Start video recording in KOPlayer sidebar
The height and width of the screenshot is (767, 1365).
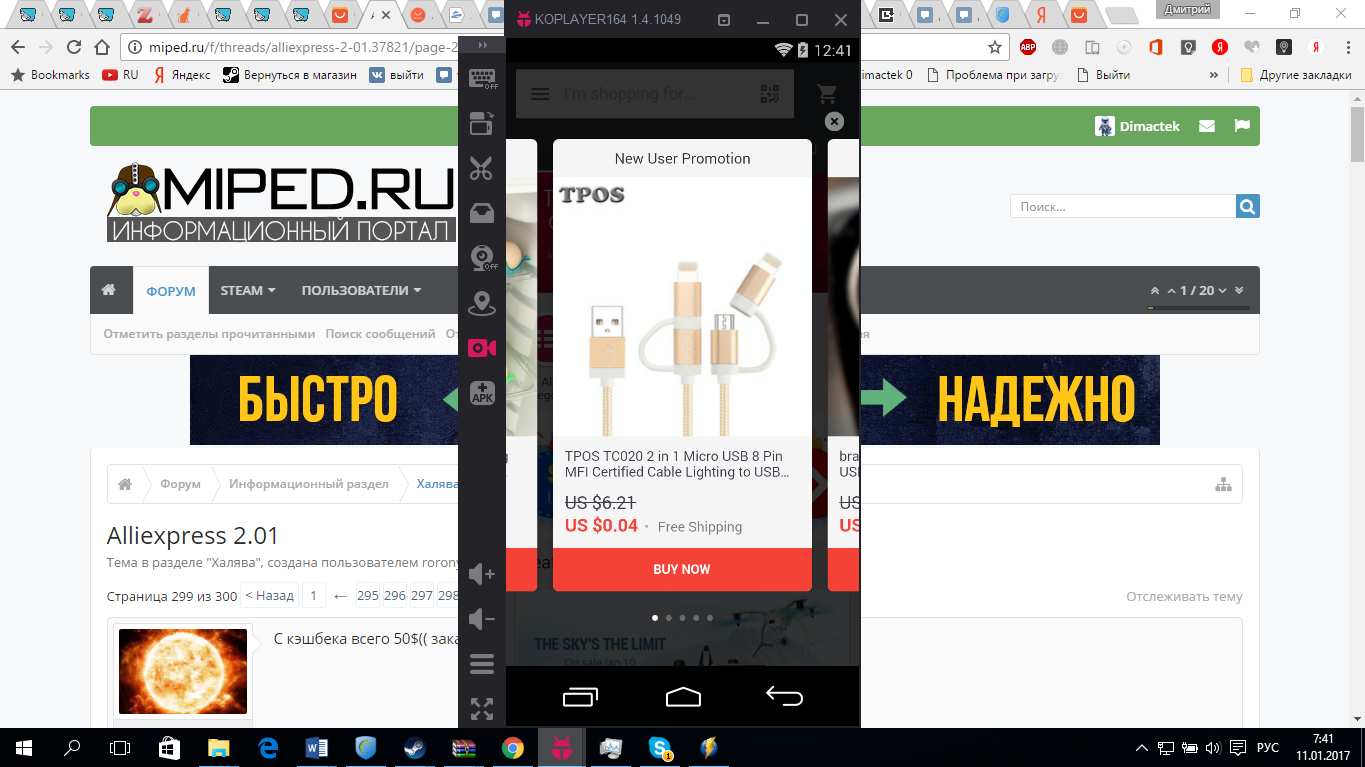coord(482,347)
